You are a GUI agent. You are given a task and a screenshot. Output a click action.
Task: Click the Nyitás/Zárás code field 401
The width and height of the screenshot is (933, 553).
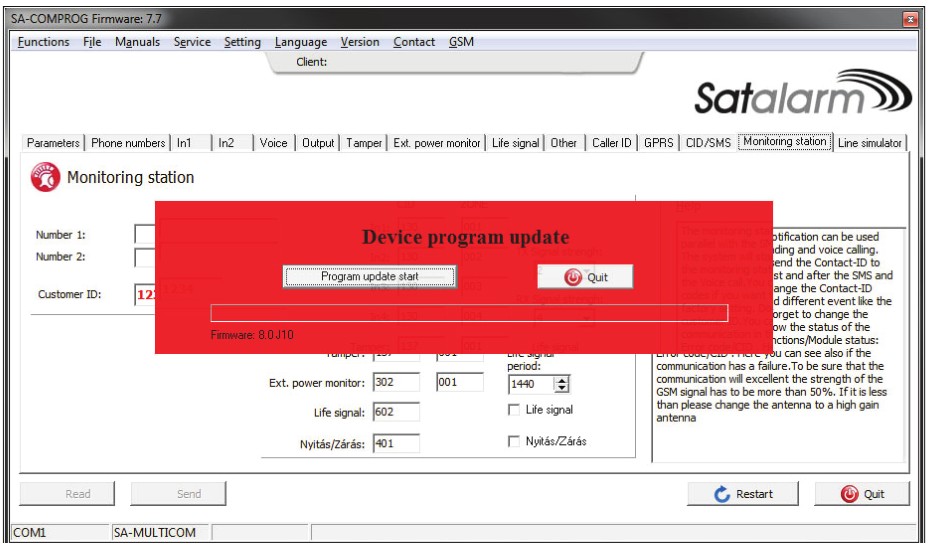[396, 443]
